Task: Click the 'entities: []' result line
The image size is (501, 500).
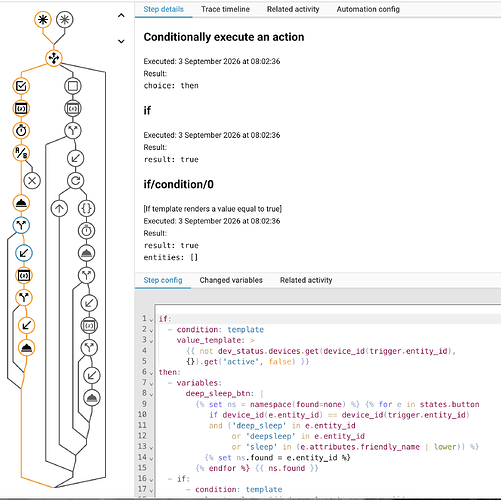Action: coord(171,257)
